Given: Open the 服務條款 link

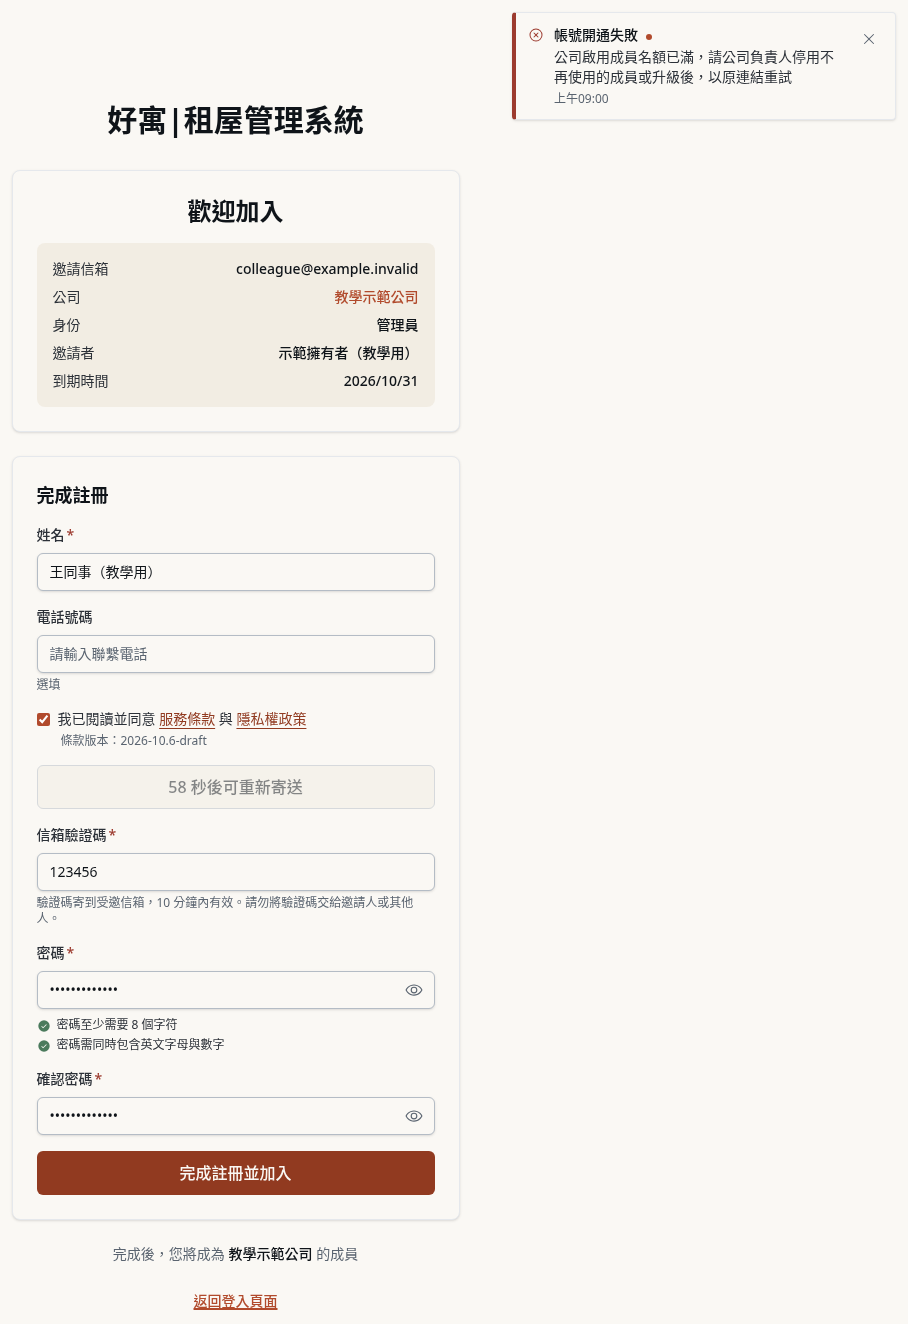Looking at the screenshot, I should click(x=187, y=719).
